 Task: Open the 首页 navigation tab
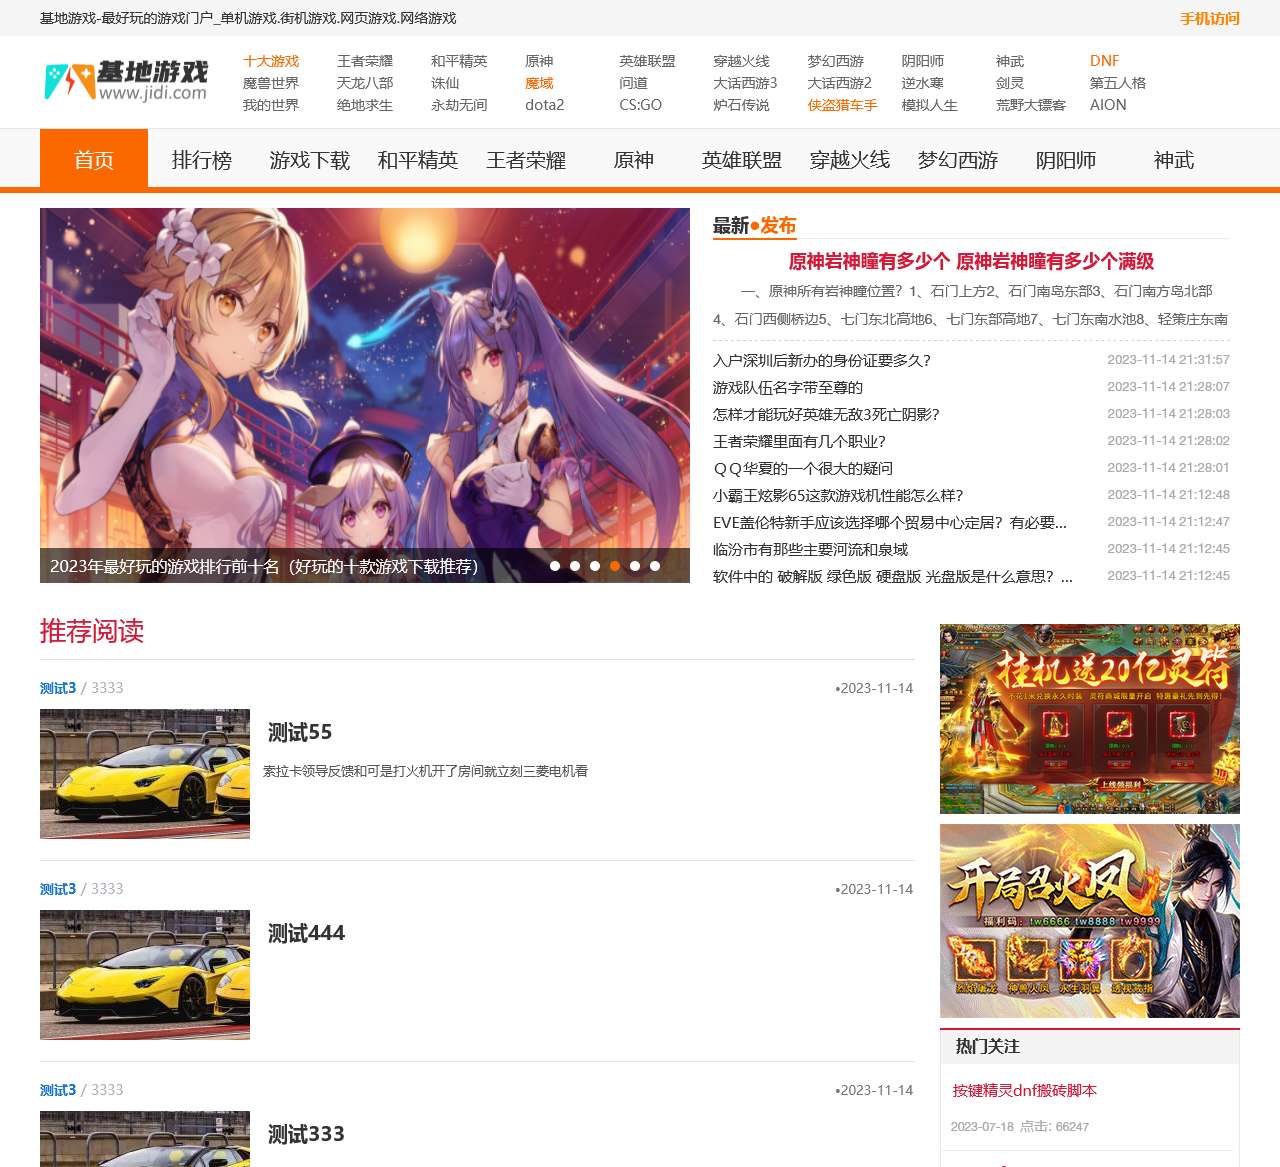(94, 159)
